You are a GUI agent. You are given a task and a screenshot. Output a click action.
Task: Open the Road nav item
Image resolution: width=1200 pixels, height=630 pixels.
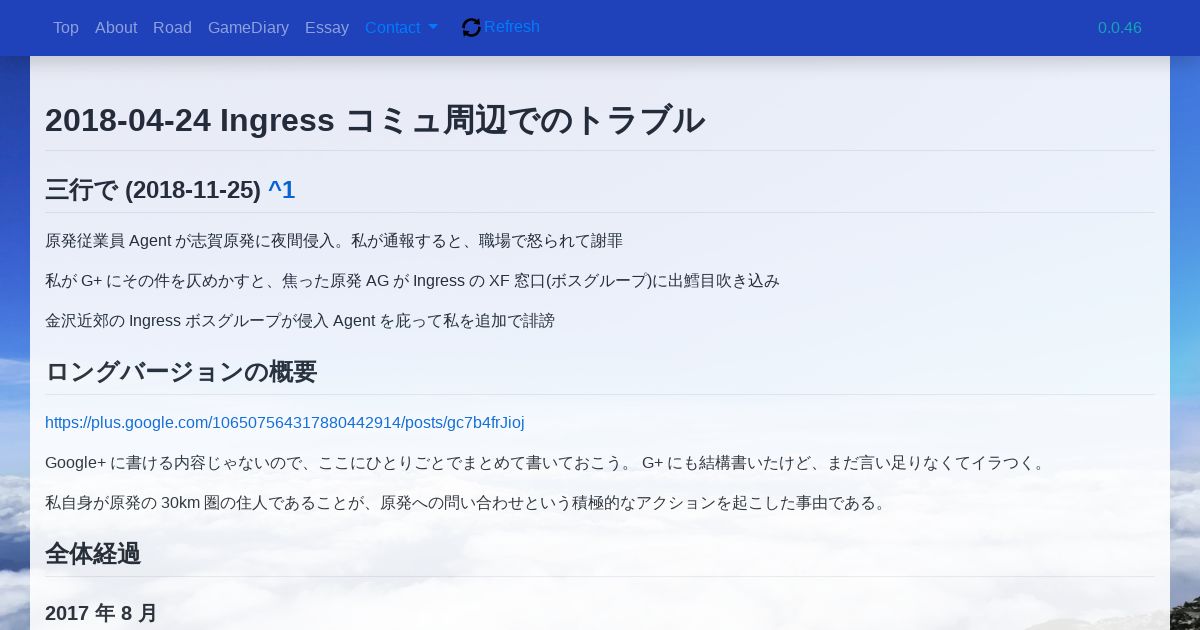pos(172,28)
